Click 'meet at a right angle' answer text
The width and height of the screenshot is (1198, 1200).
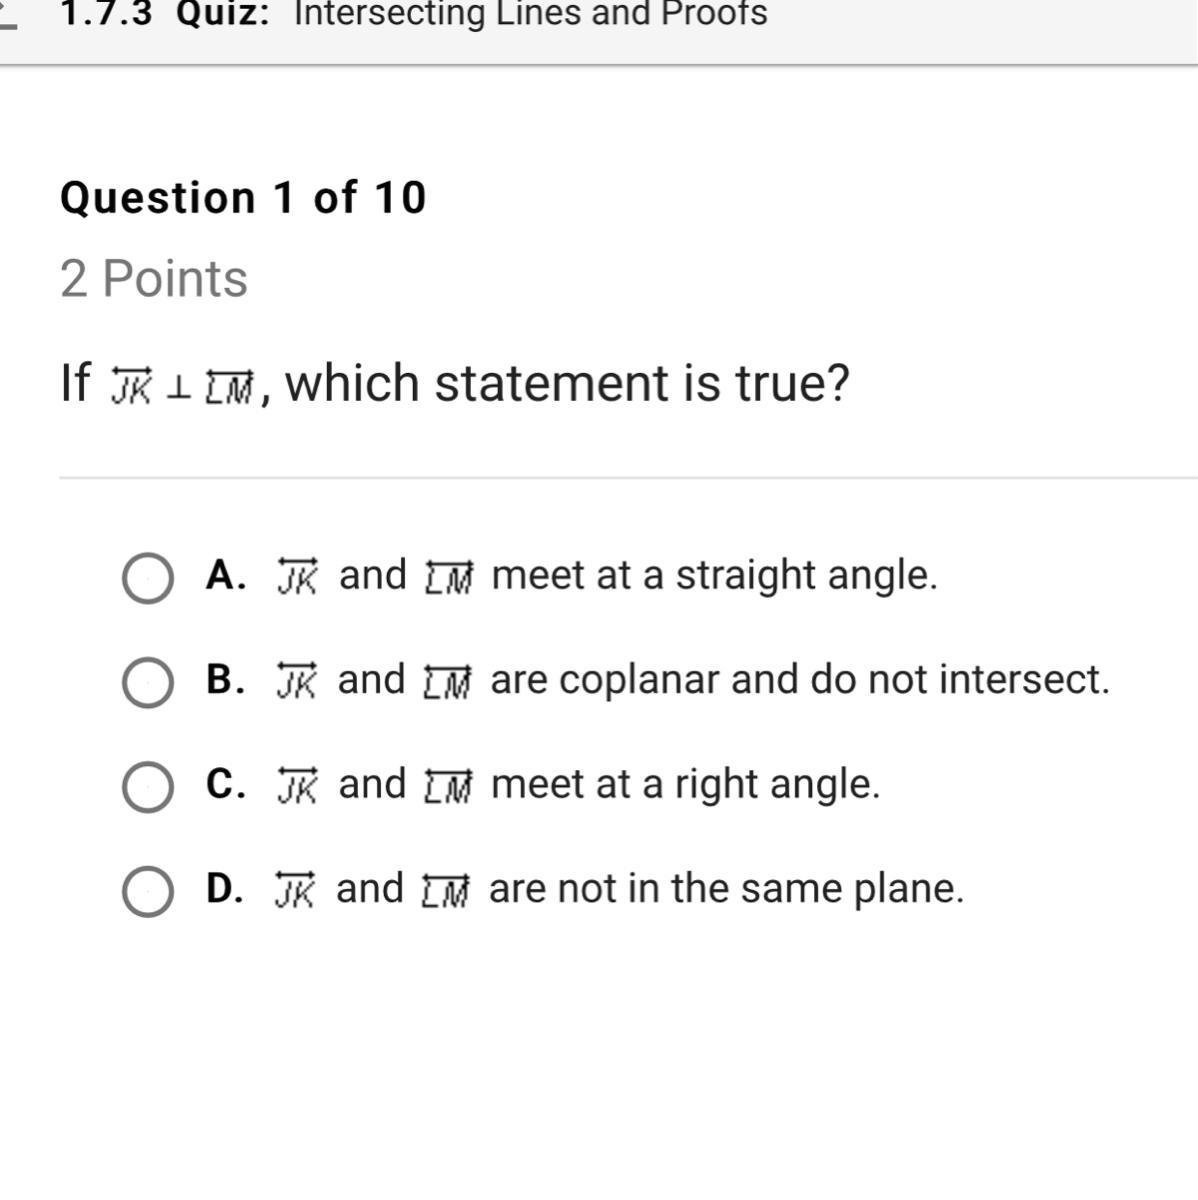pyautogui.click(x=686, y=784)
